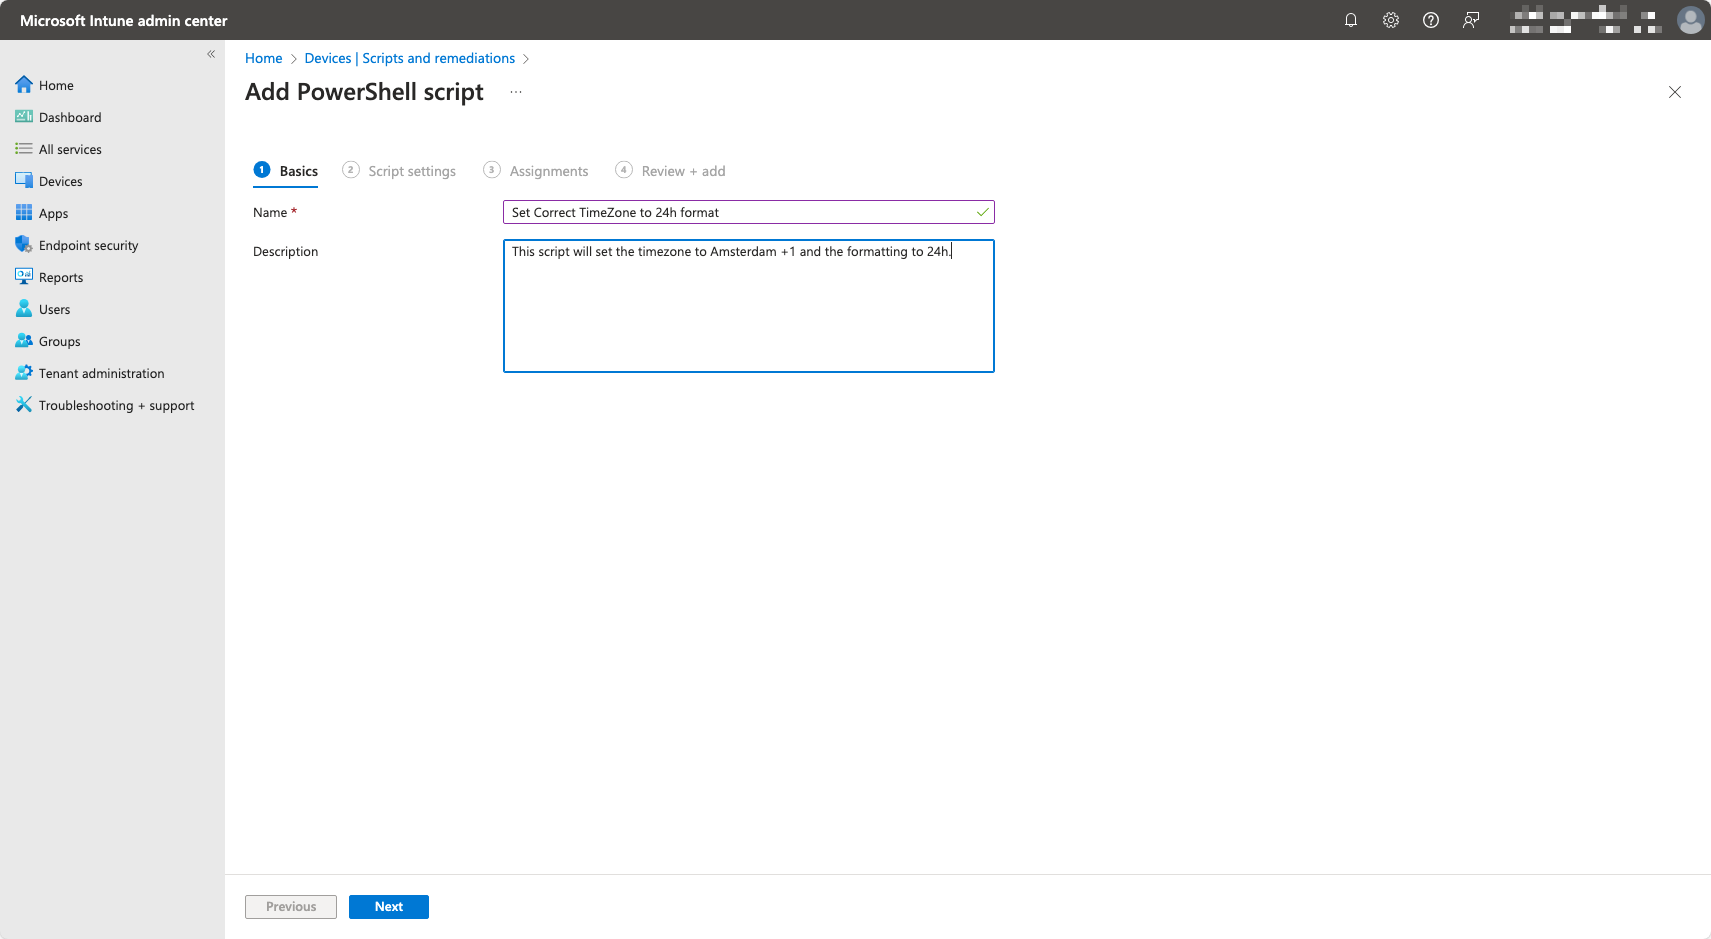Open the Scripts and remediations breadcrumb link
The image size is (1711, 939).
(x=409, y=58)
